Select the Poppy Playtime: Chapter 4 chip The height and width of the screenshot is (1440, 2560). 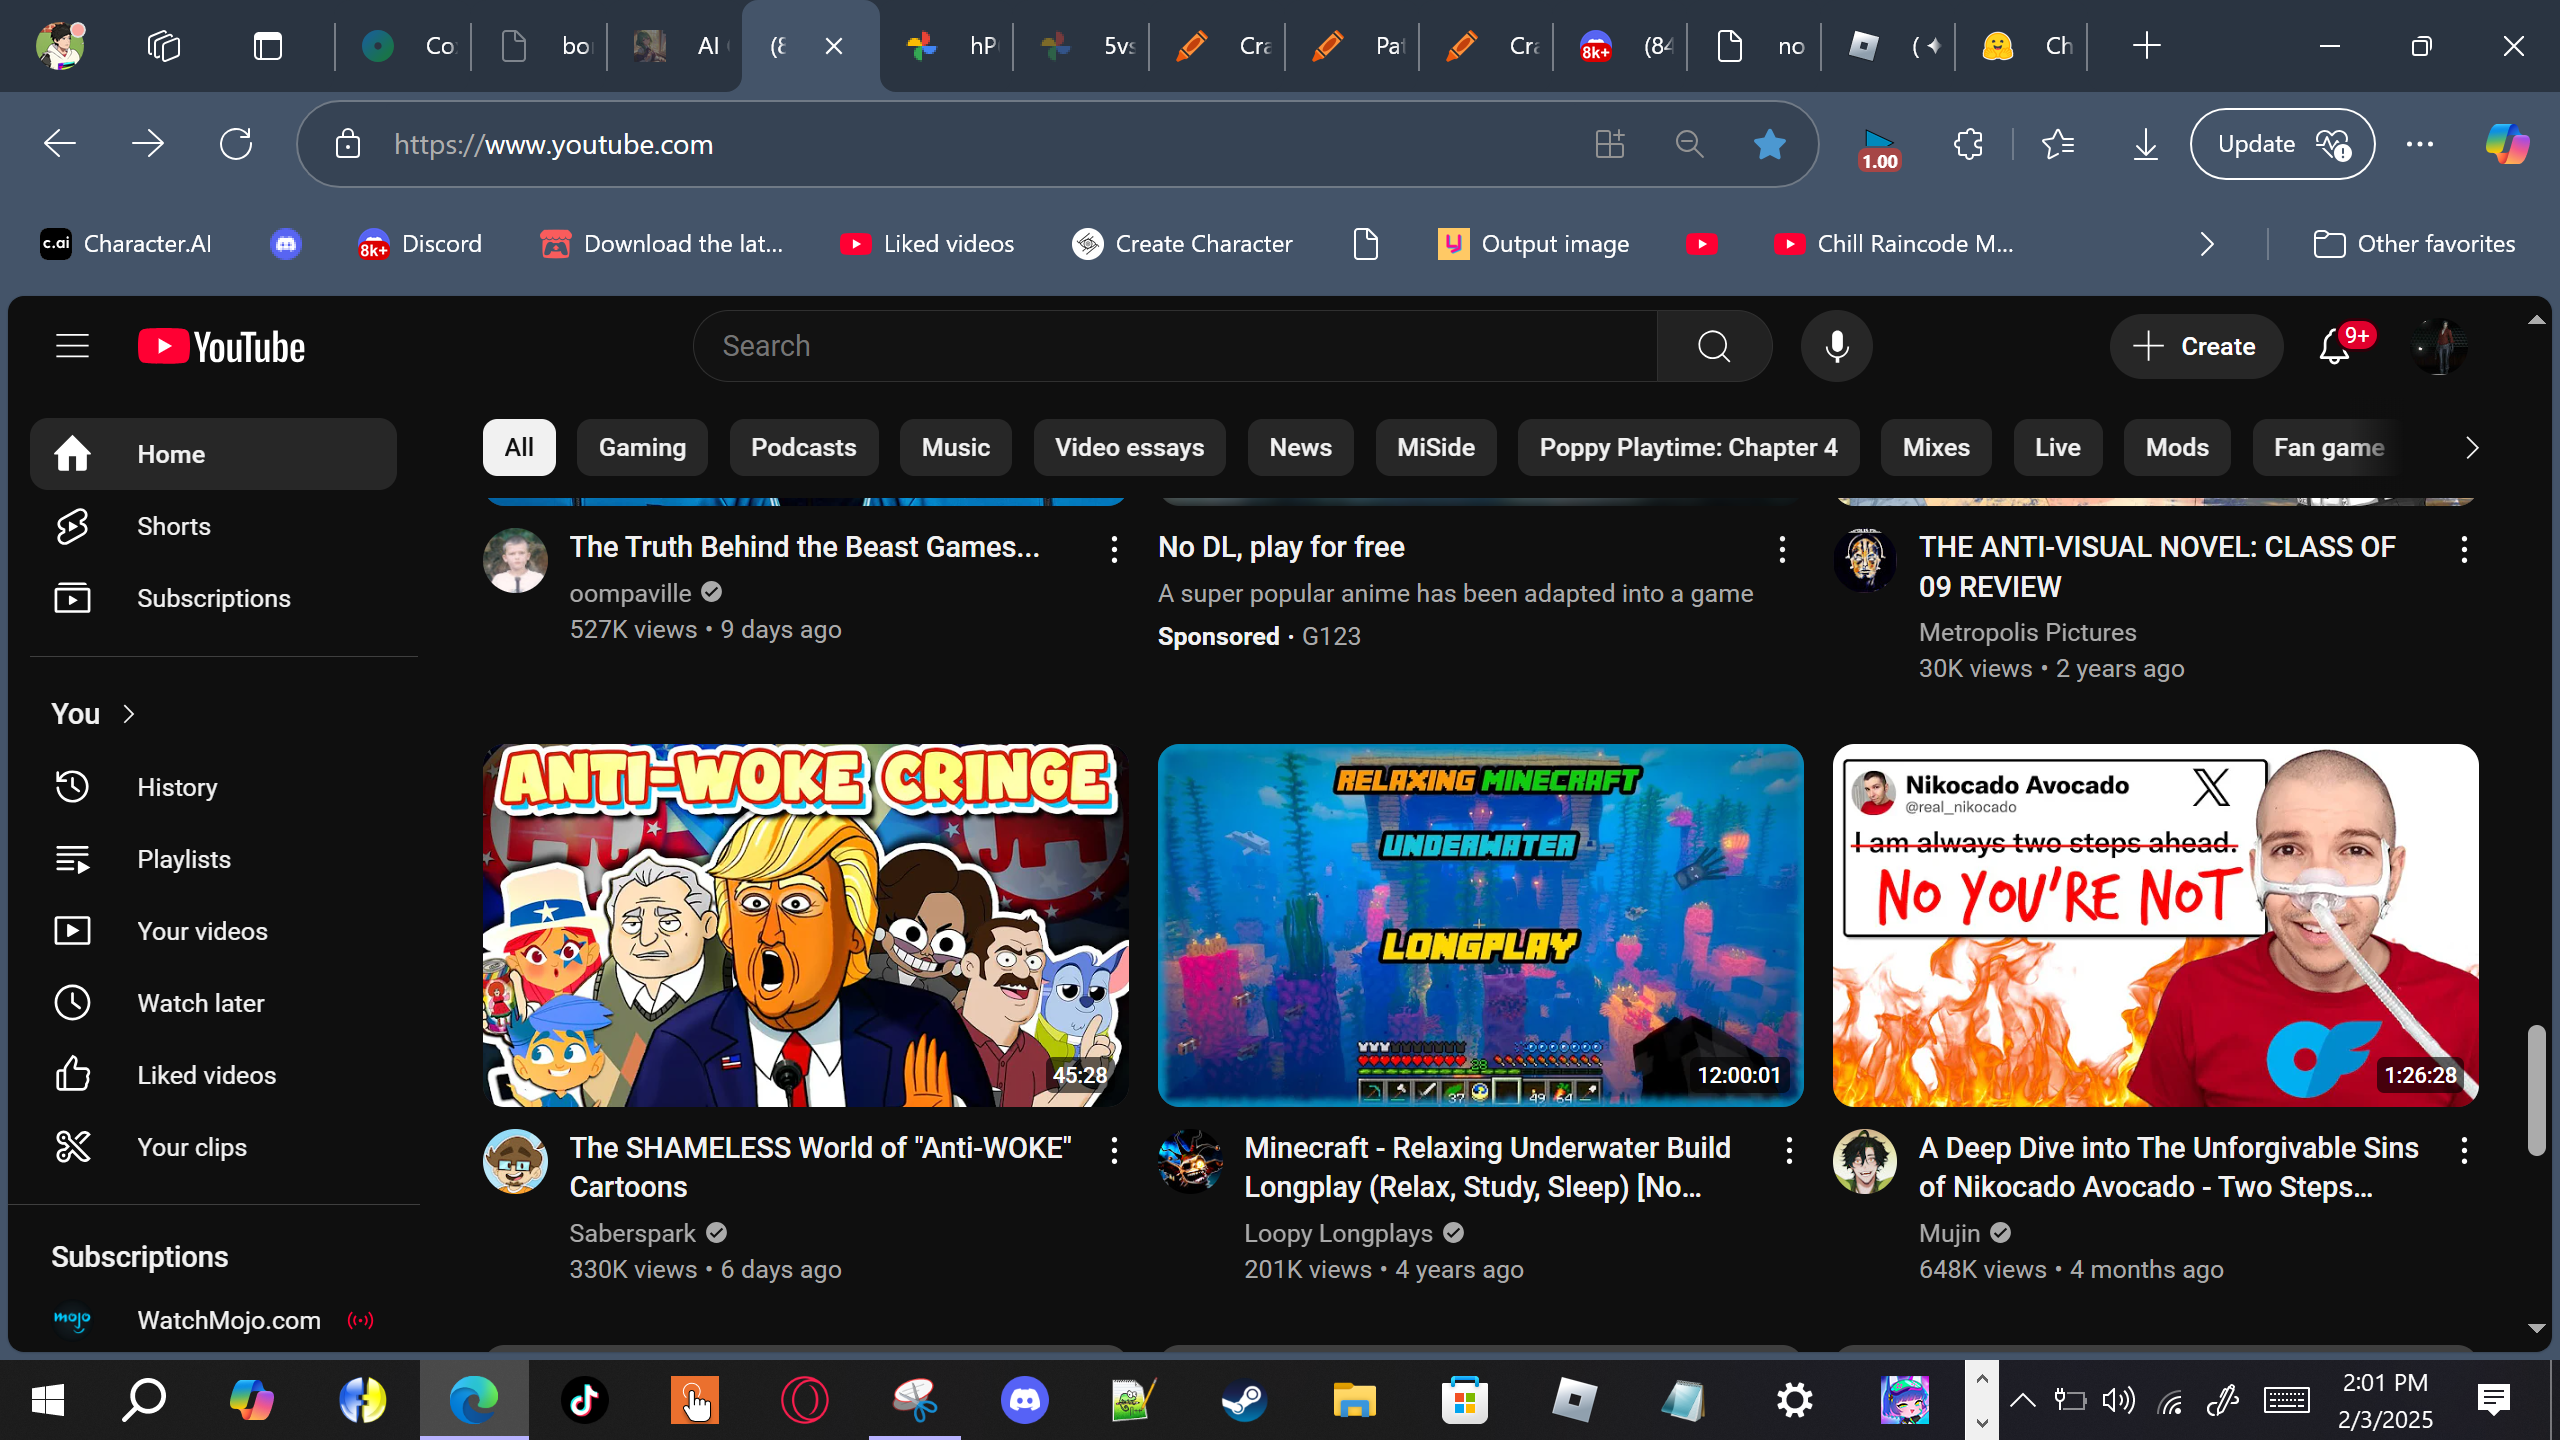[1688, 447]
